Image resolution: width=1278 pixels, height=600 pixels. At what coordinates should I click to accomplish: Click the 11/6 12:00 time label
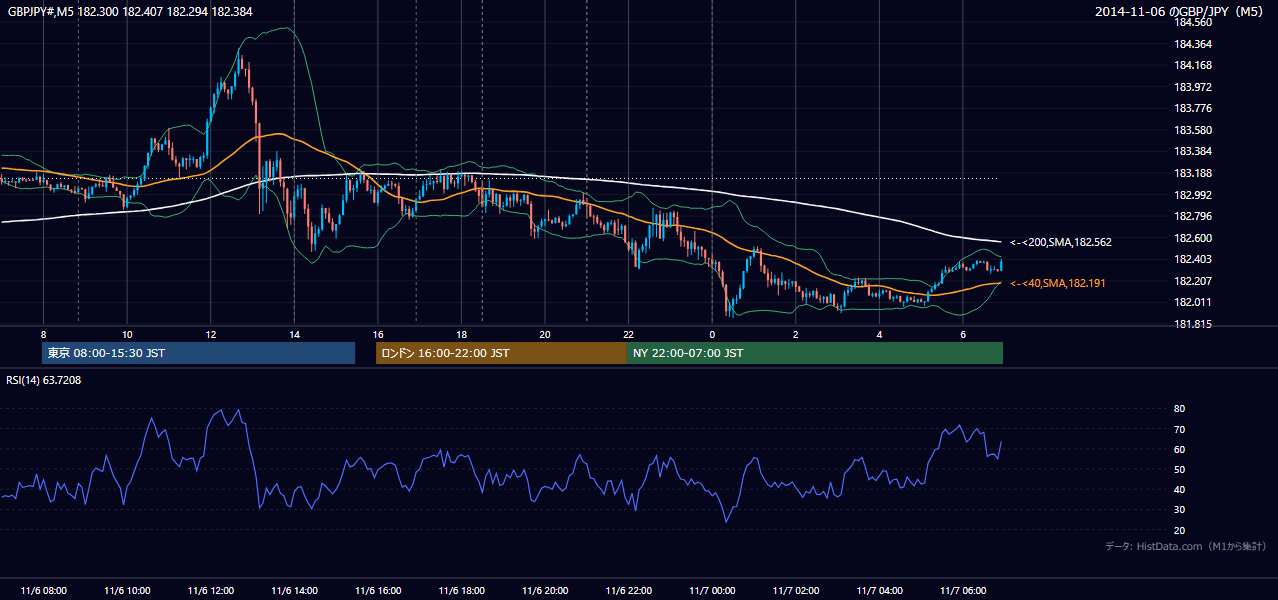(x=210, y=591)
